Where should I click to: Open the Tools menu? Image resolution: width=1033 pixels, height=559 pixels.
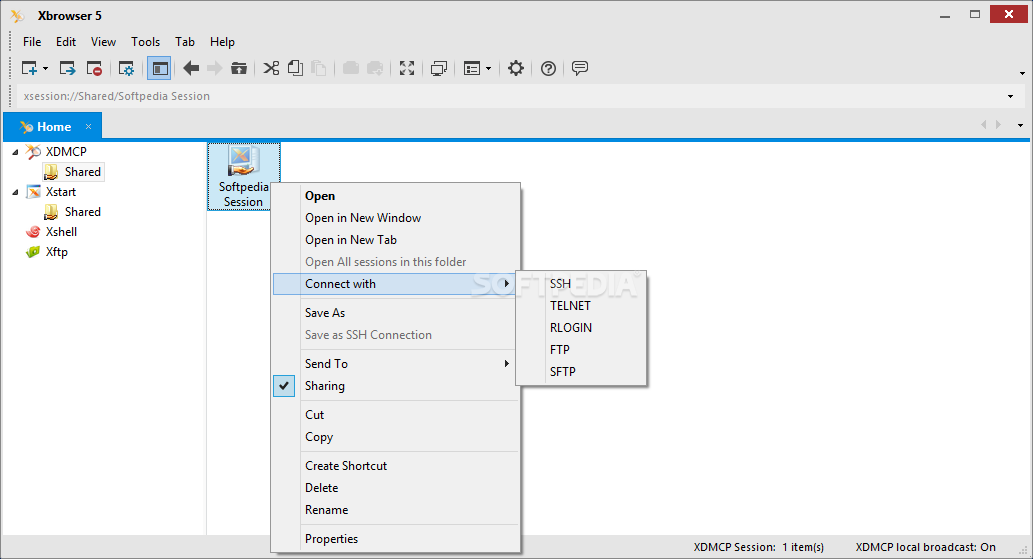click(x=146, y=41)
